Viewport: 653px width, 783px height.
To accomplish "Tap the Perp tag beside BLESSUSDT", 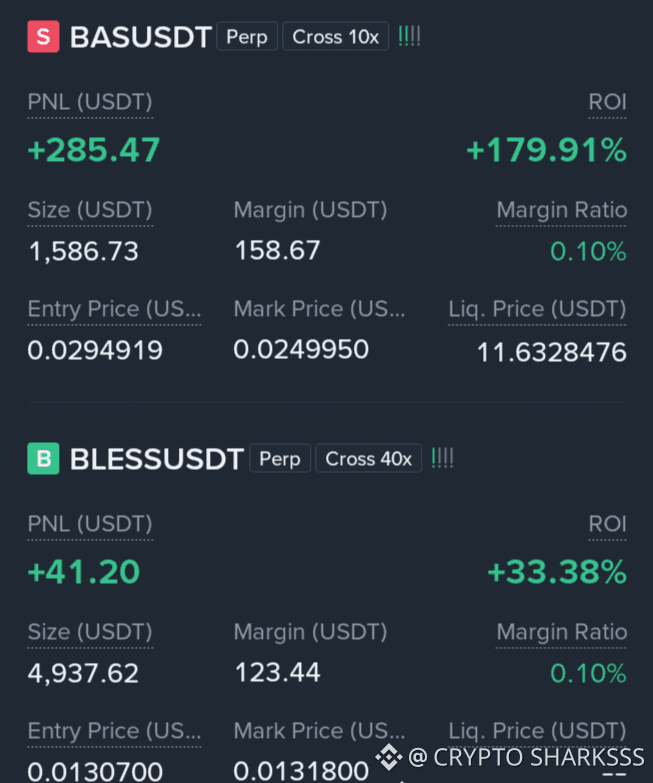I will 280,458.
